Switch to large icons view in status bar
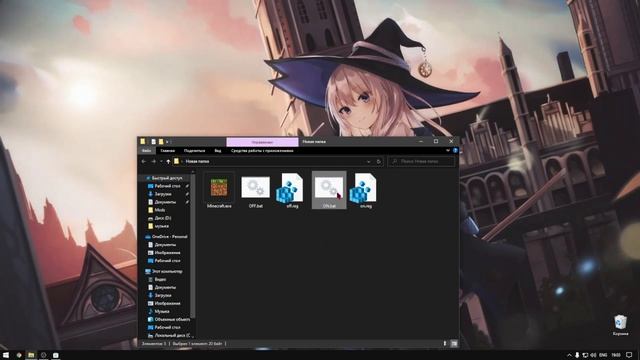Viewport: 640px width, 360px height. [453, 344]
